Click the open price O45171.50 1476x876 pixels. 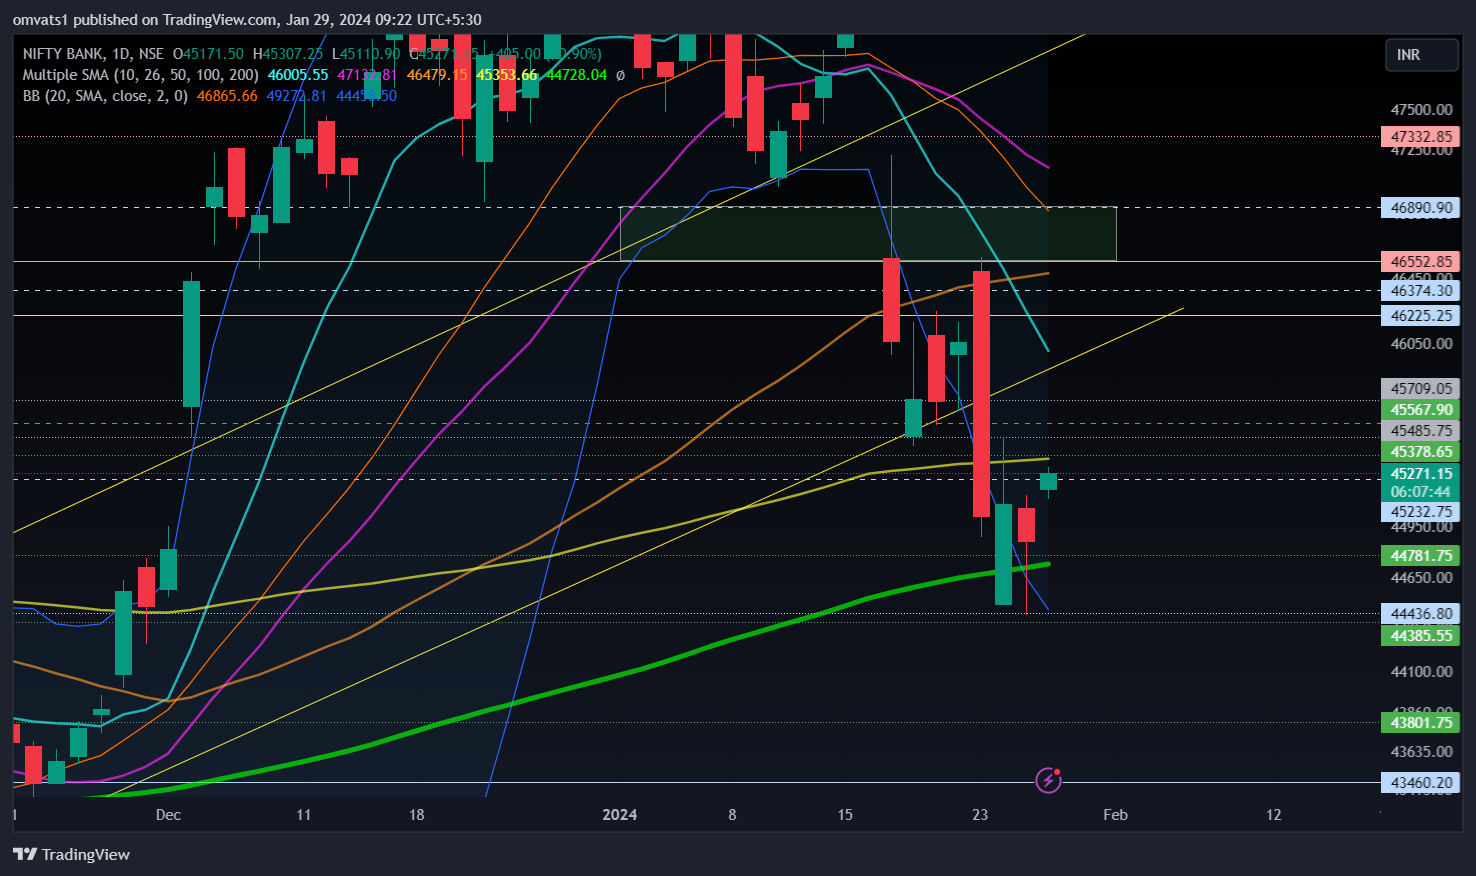point(208,54)
